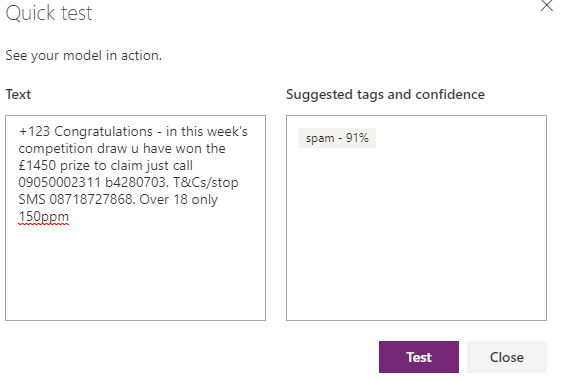Screen dimensions: 561x381
Task: Place cursor on the word Congratulations
Action: [103, 132]
